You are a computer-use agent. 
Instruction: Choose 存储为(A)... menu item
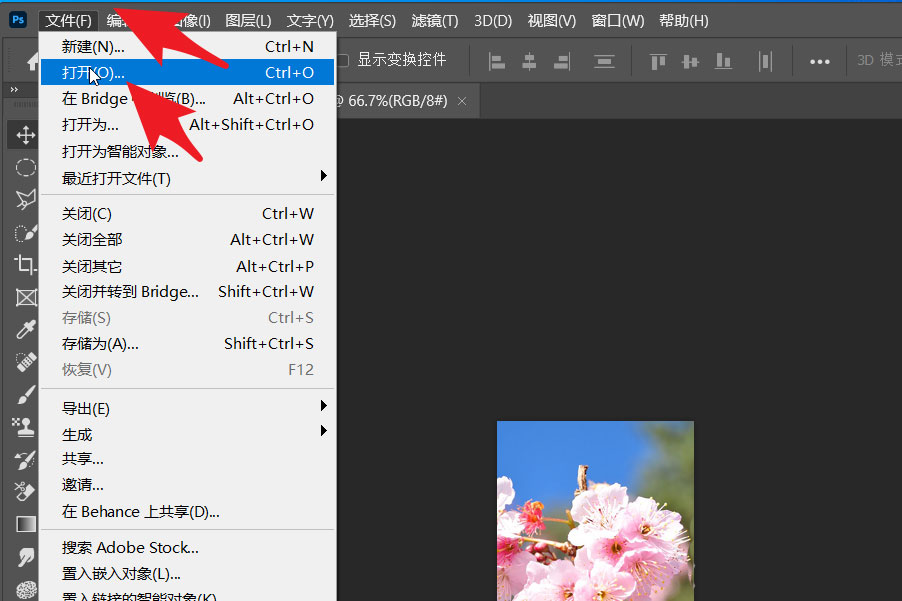coord(188,344)
